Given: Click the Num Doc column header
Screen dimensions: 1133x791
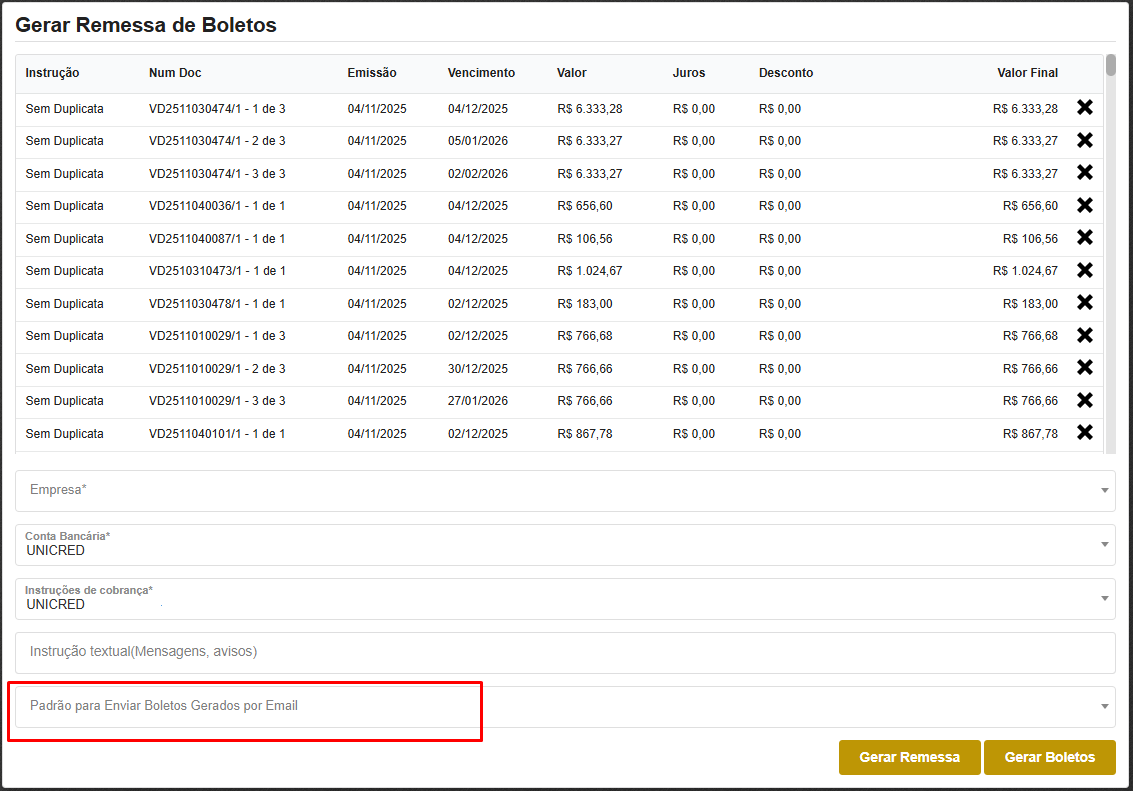Looking at the screenshot, I should coord(175,73).
